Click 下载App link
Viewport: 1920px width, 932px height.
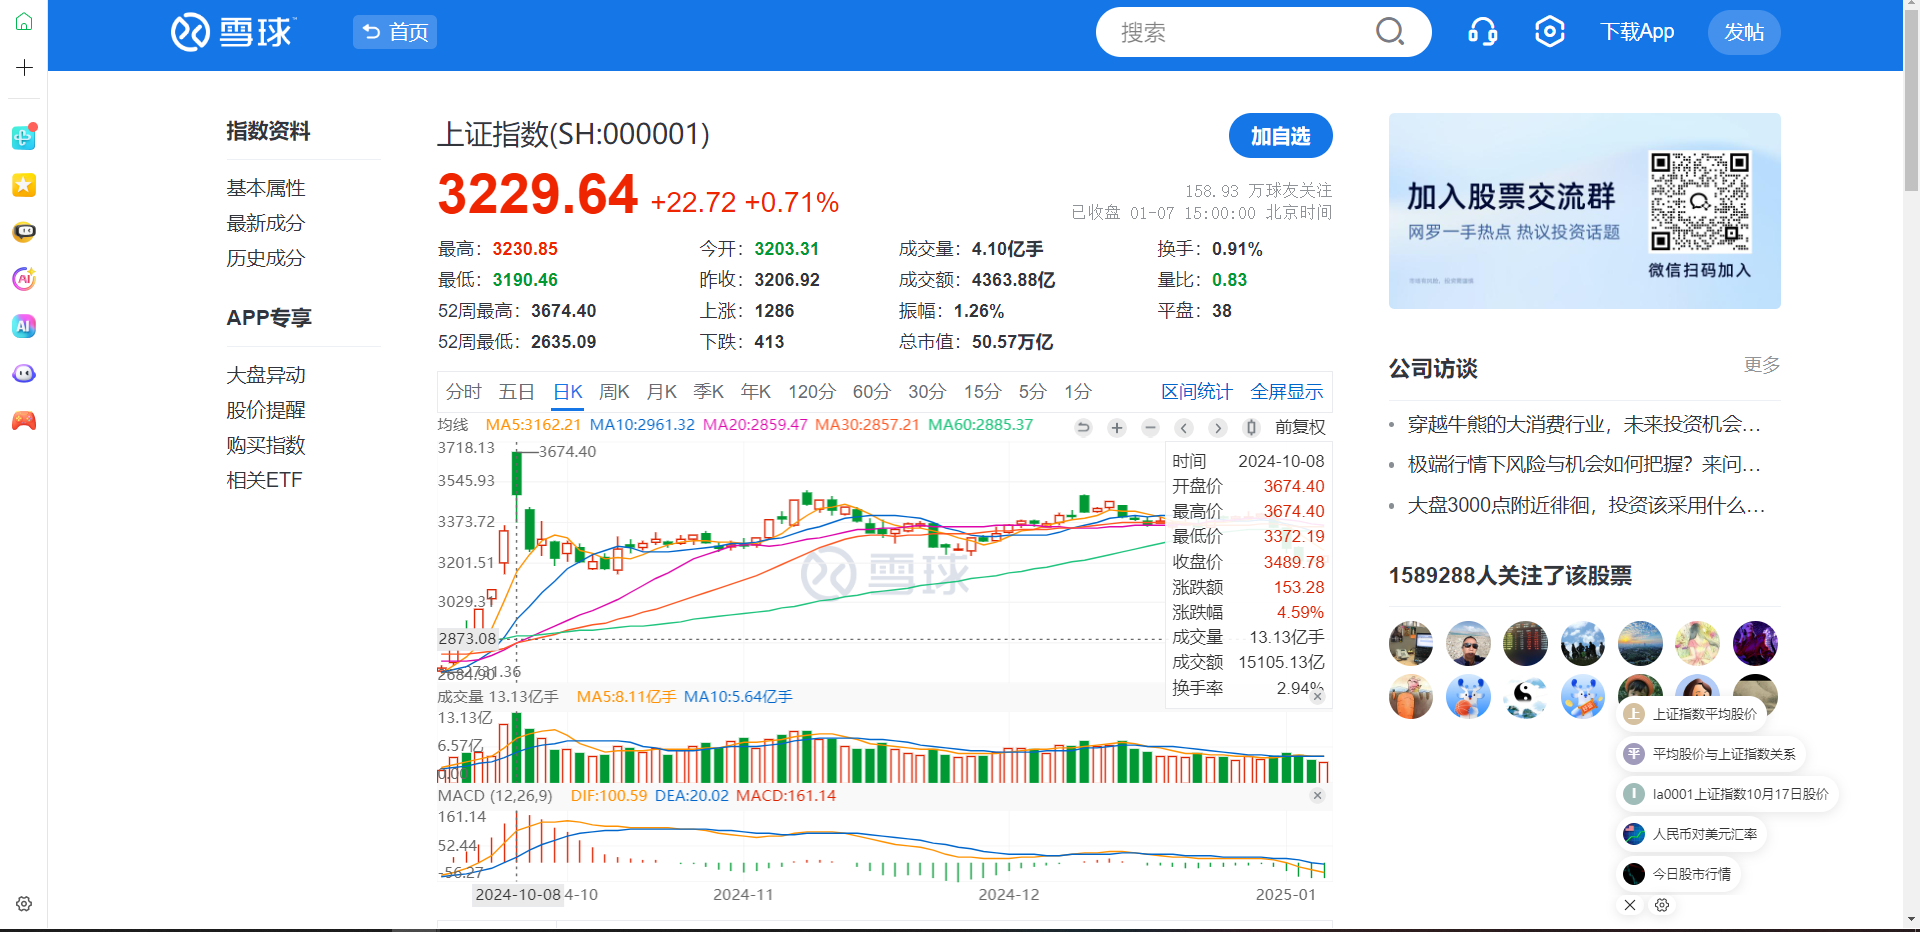click(x=1637, y=32)
